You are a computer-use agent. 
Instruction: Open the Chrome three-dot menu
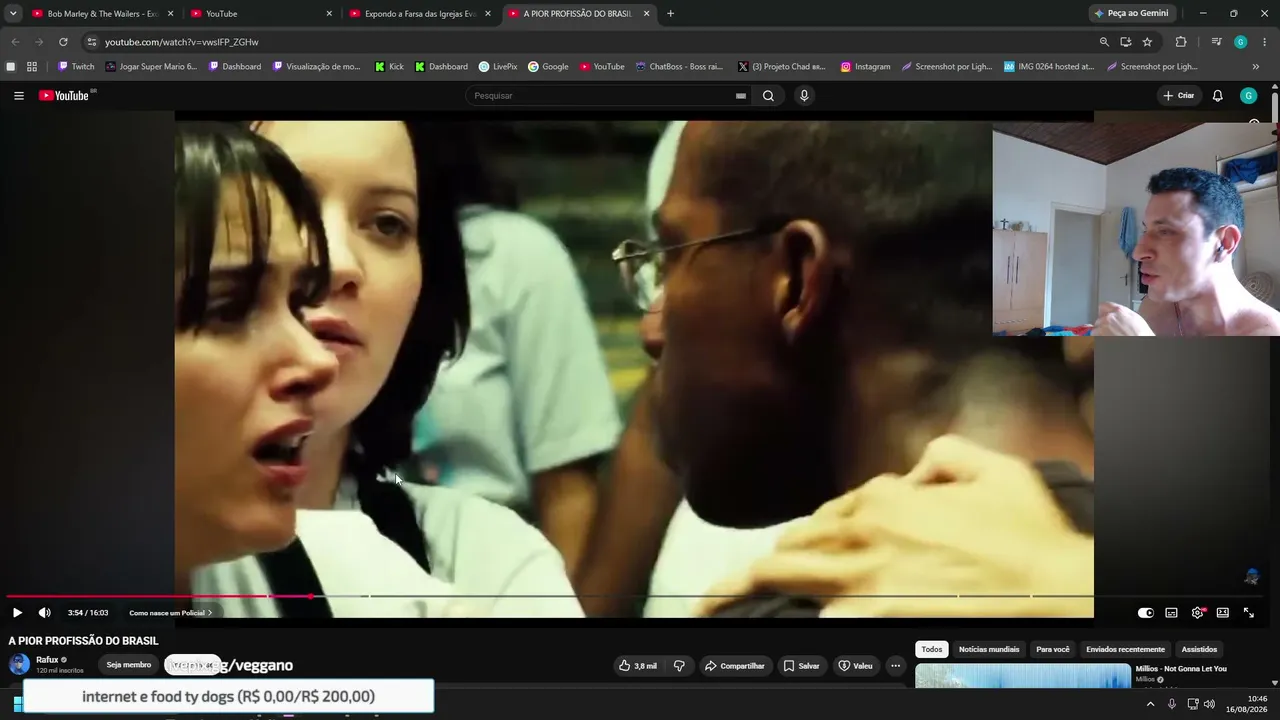1265,42
